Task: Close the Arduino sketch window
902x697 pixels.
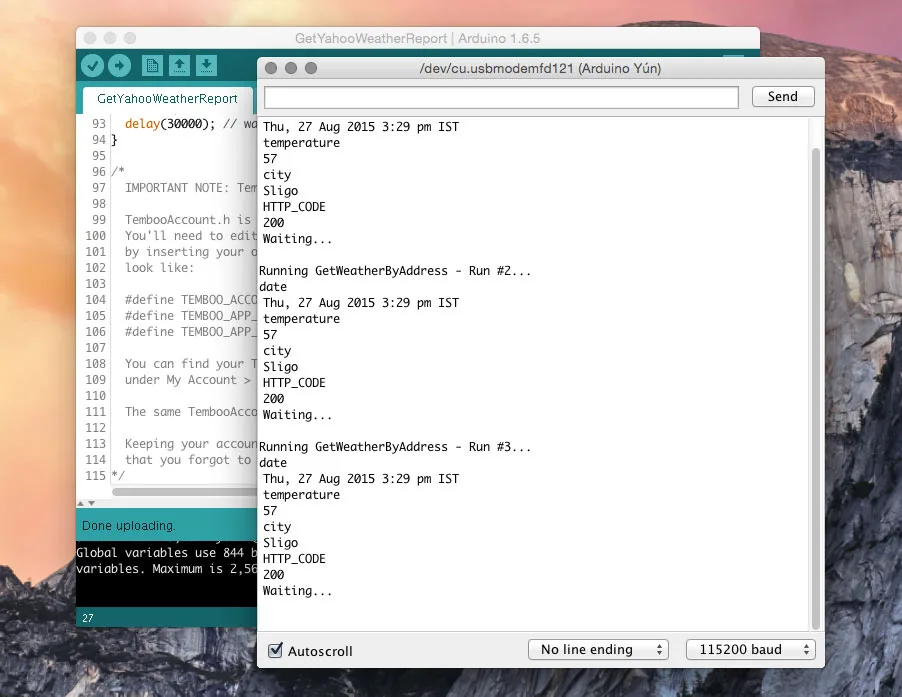Action: click(89, 38)
